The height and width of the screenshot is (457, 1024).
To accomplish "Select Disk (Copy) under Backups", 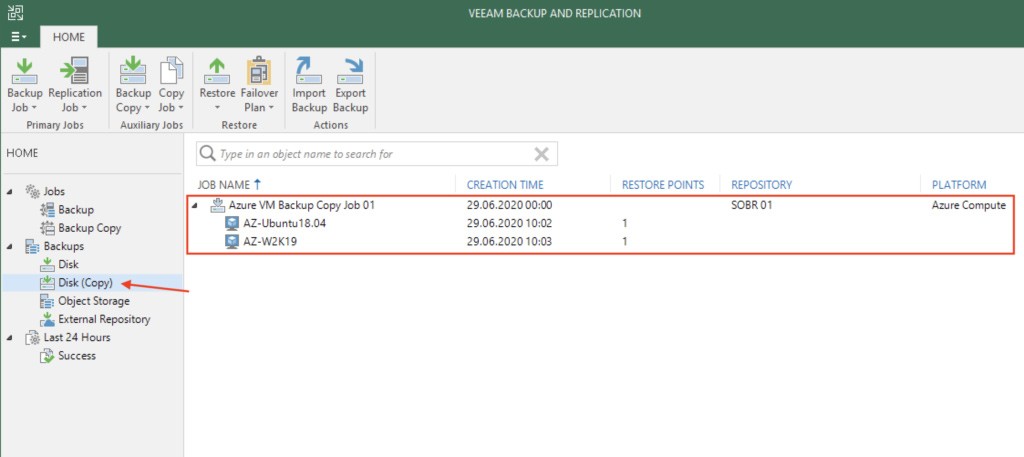I will [85, 283].
